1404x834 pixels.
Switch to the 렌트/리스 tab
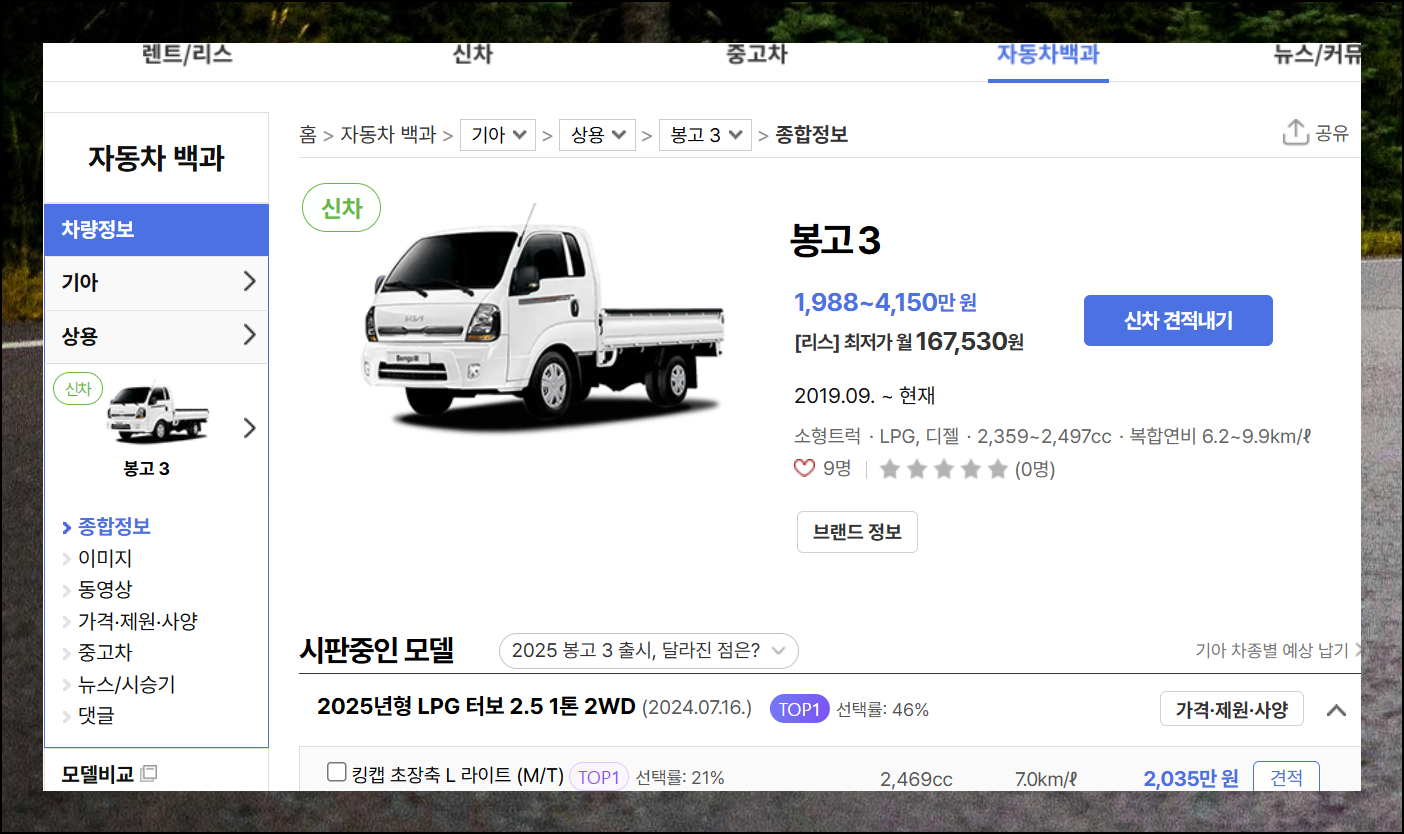coord(188,54)
